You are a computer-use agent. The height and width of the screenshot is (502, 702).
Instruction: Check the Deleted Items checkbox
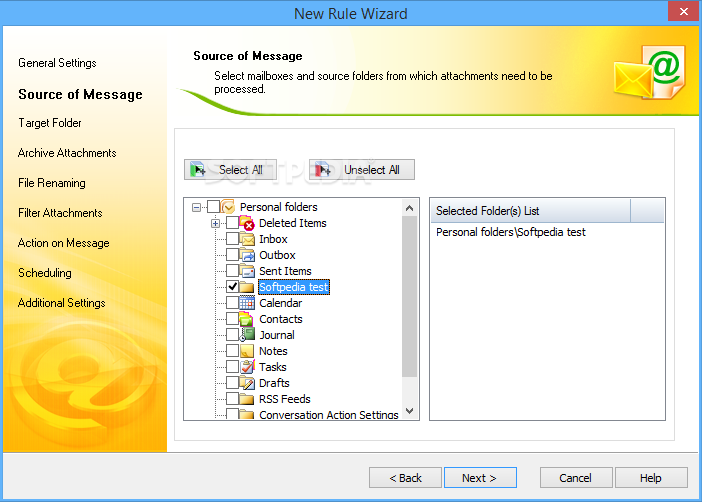tap(232, 223)
